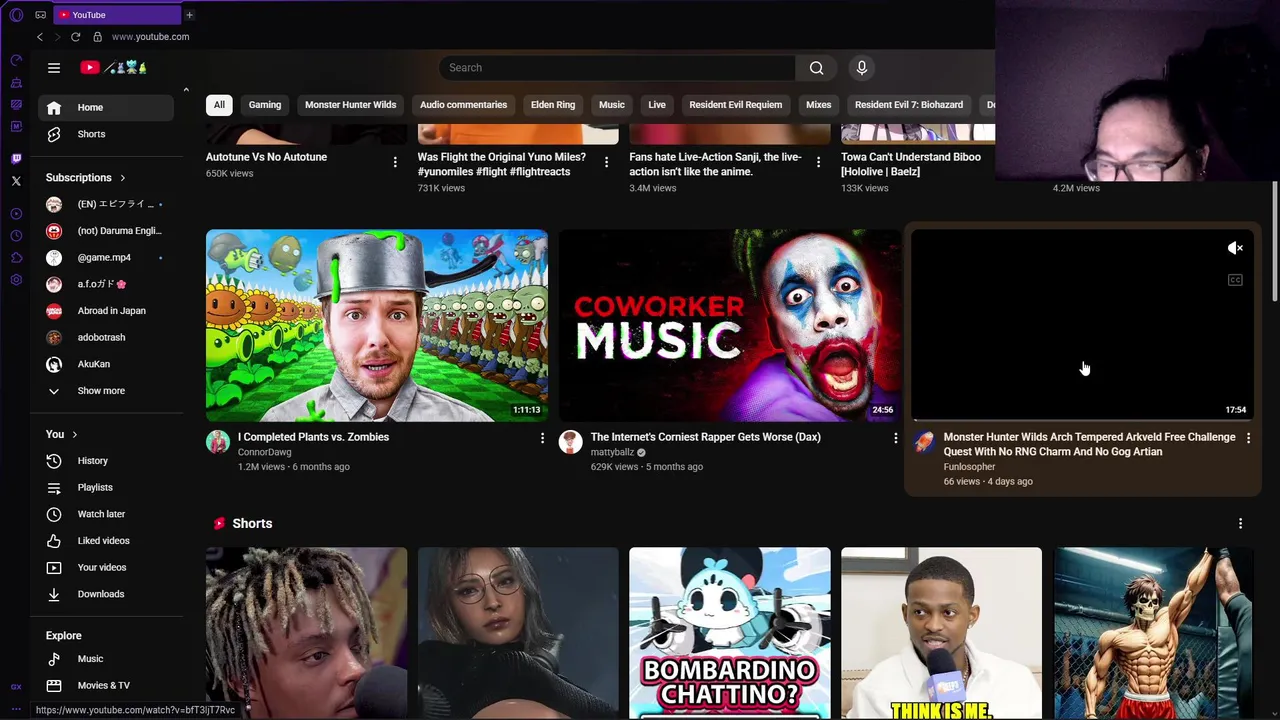Viewport: 1280px width, 720px height.
Task: Open site info padlock icon
Action: pyautogui.click(x=97, y=37)
